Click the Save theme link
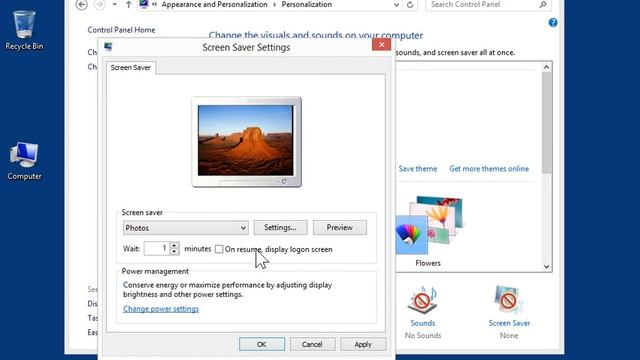This screenshot has height=360, width=640. click(418, 169)
